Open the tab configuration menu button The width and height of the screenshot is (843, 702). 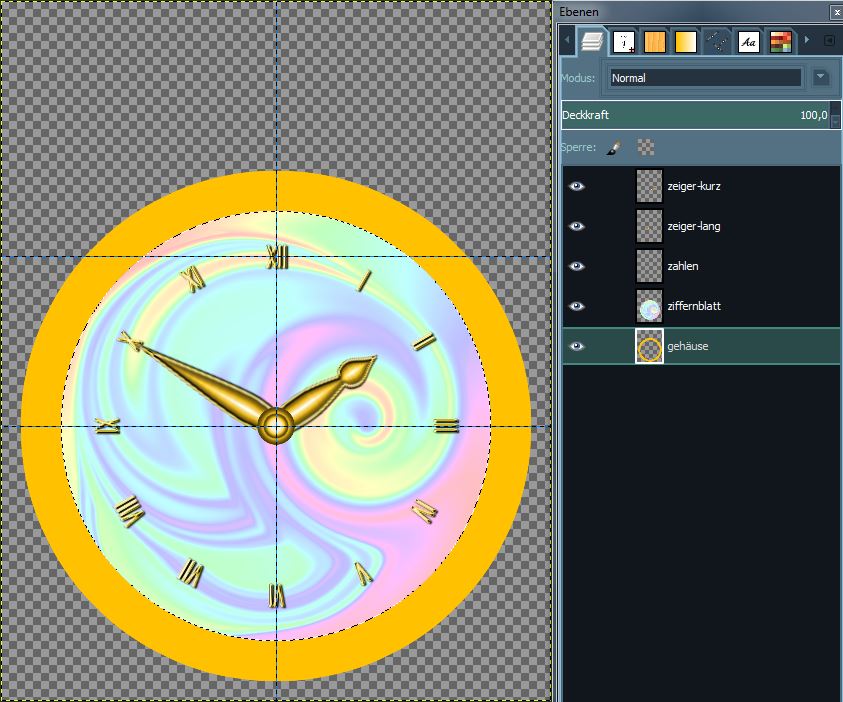(829, 41)
